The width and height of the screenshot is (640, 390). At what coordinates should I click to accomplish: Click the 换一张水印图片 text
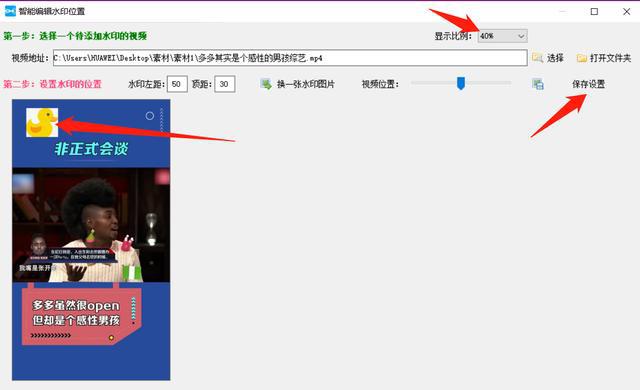306,84
